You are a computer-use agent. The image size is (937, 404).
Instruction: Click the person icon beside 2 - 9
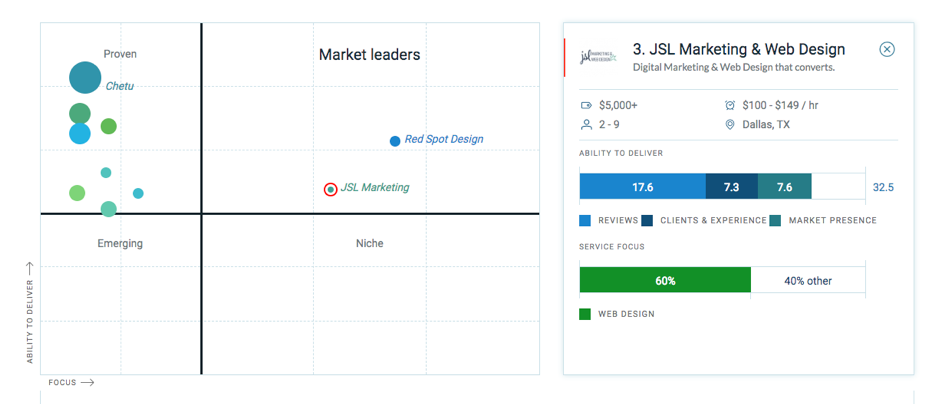(586, 125)
